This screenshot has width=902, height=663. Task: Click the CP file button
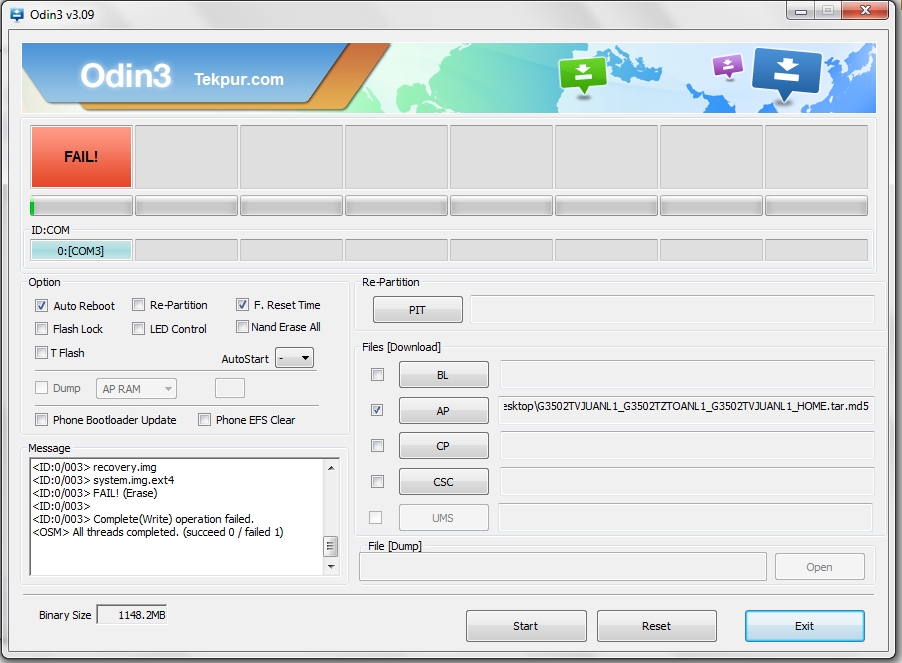point(444,446)
